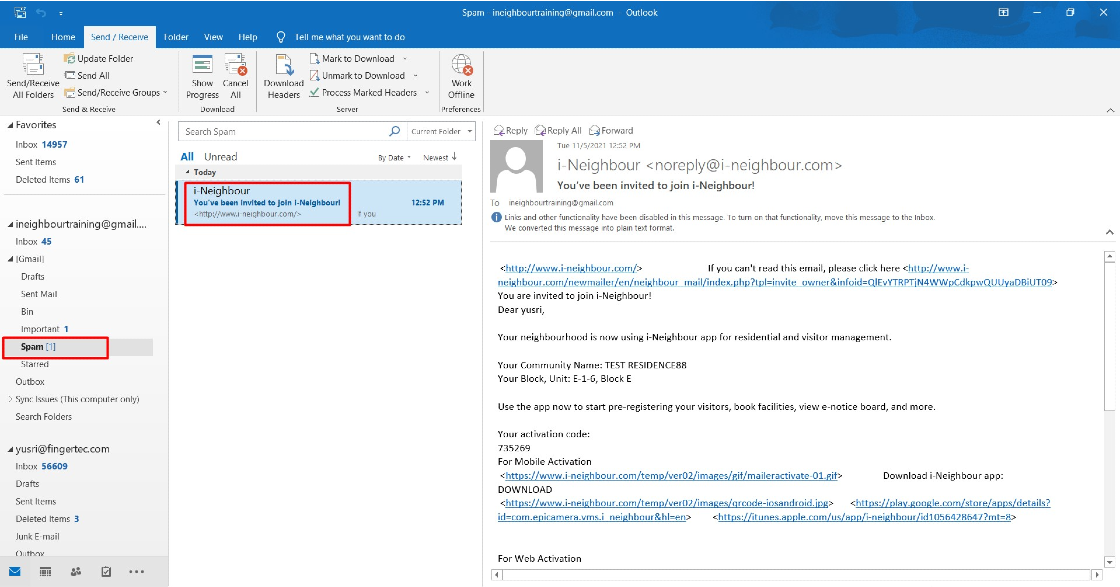
Task: Open the Sent Mail folder
Action: pos(39,294)
